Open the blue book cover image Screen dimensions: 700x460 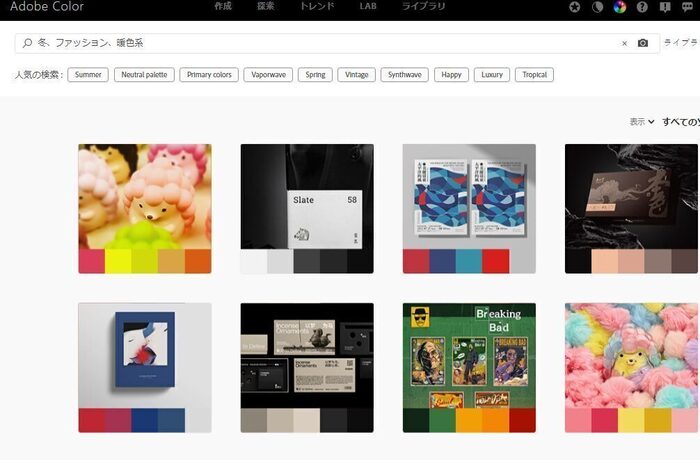click(145, 355)
